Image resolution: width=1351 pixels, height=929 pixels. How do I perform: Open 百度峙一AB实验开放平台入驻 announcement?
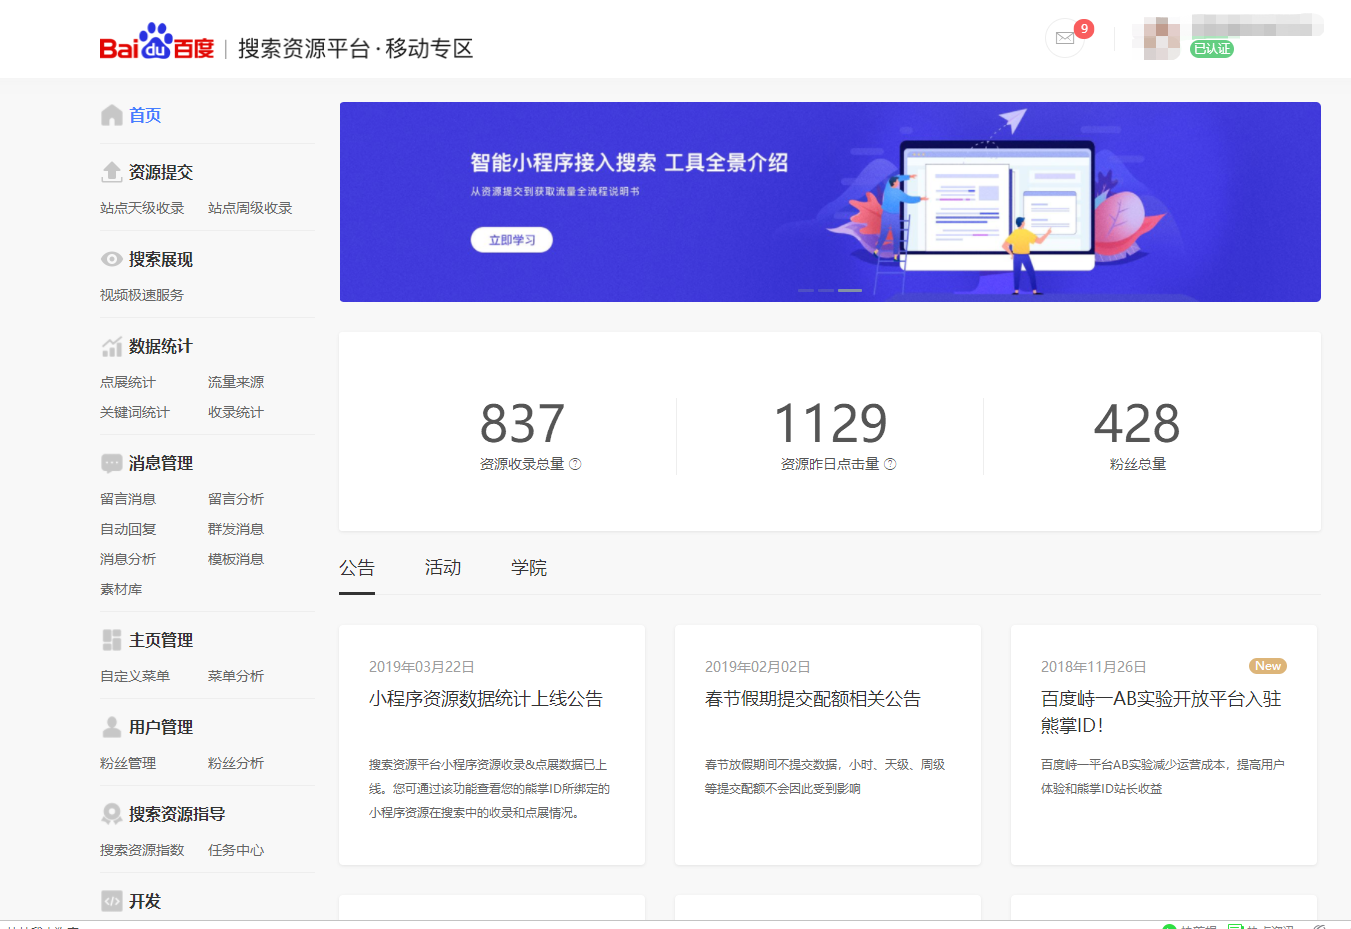(x=1164, y=745)
